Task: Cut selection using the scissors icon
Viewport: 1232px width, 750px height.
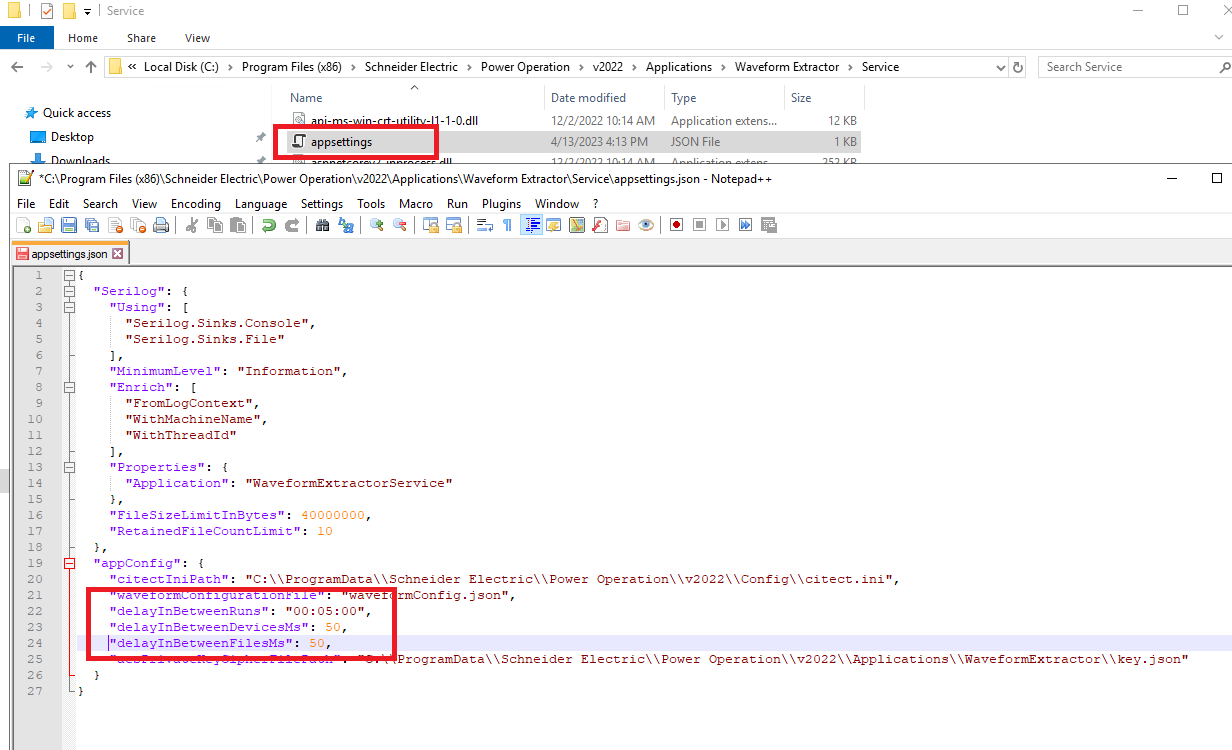Action: coord(192,225)
